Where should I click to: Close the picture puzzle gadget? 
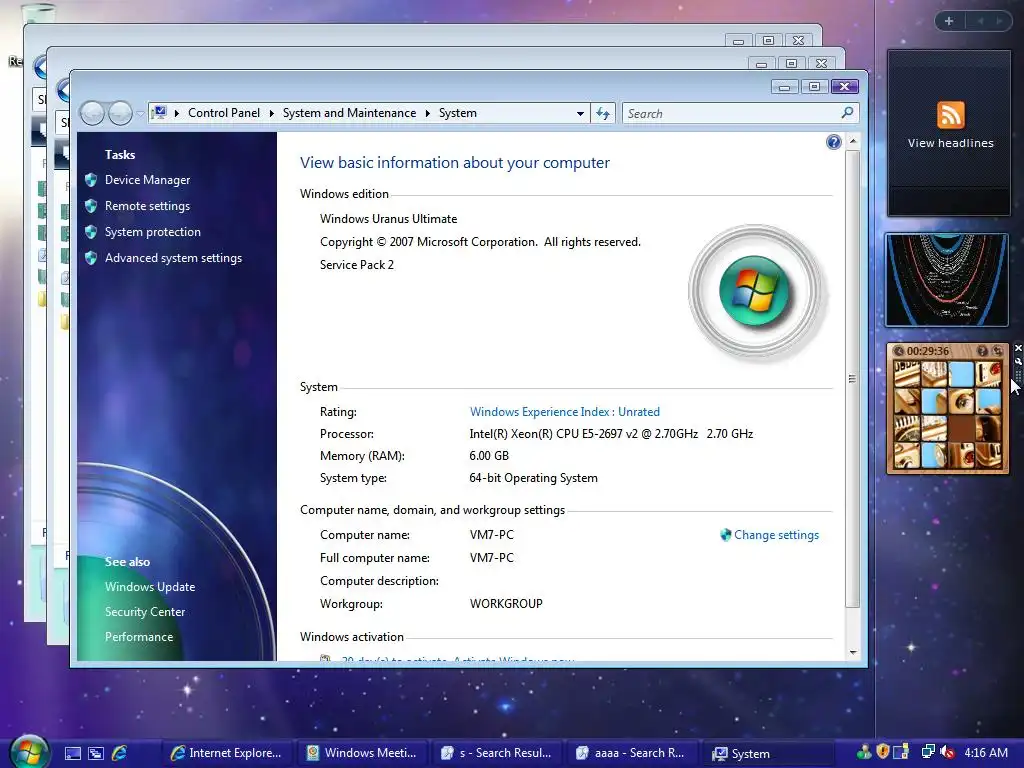tap(1017, 348)
